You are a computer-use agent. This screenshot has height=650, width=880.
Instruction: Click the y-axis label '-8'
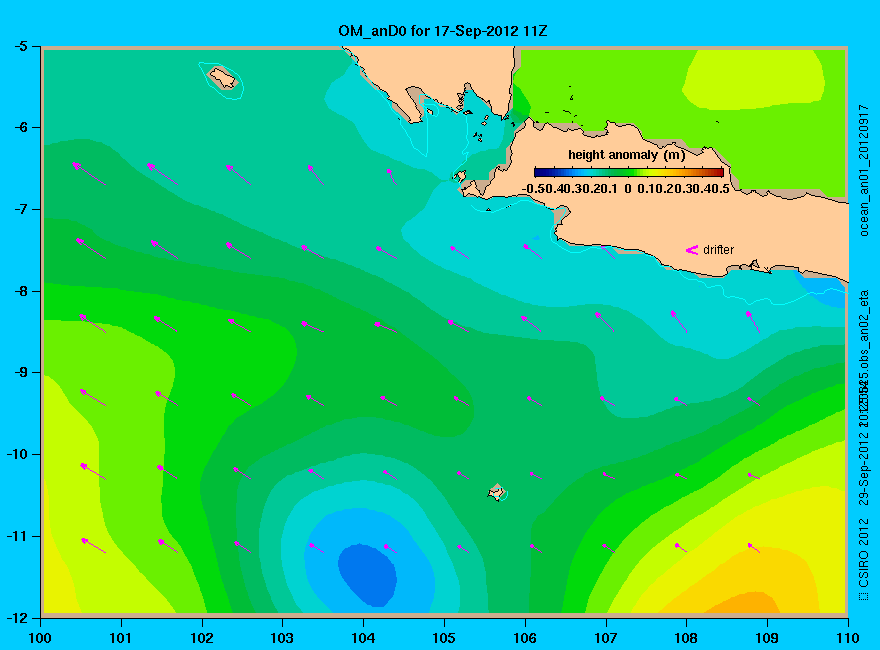[20, 291]
